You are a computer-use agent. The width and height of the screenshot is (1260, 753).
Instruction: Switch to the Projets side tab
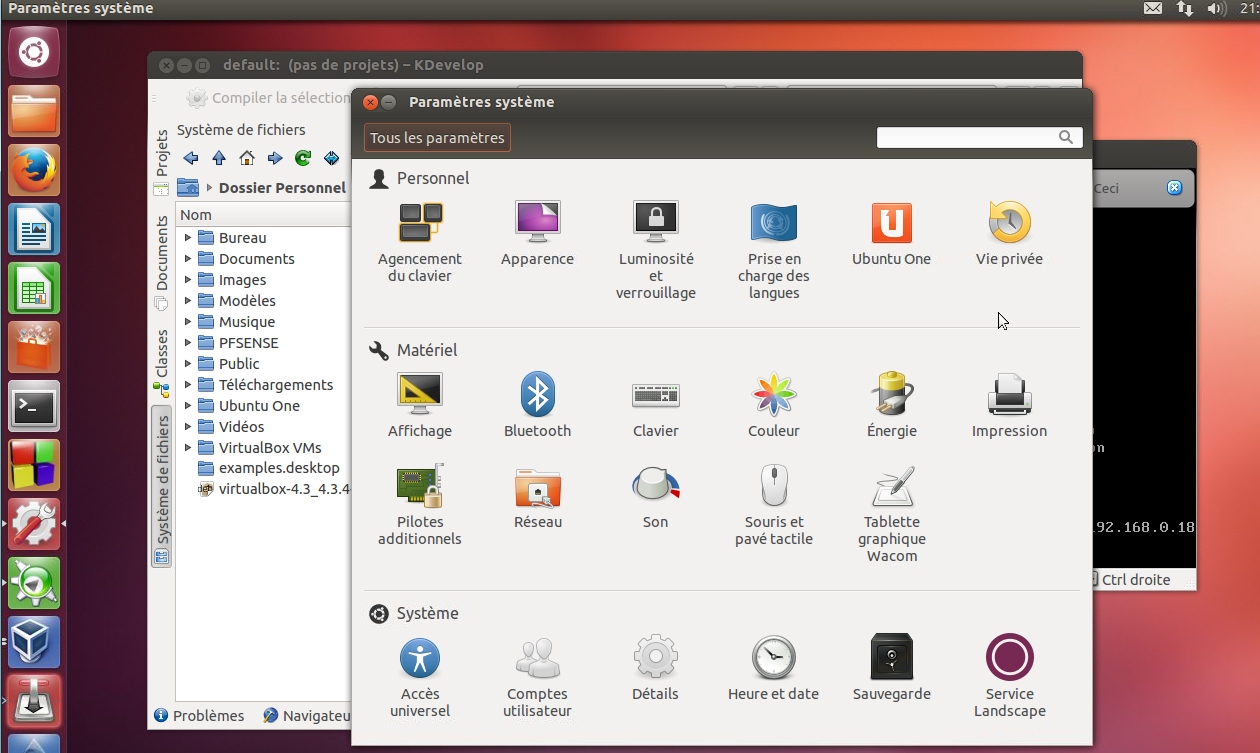pyautogui.click(x=161, y=153)
